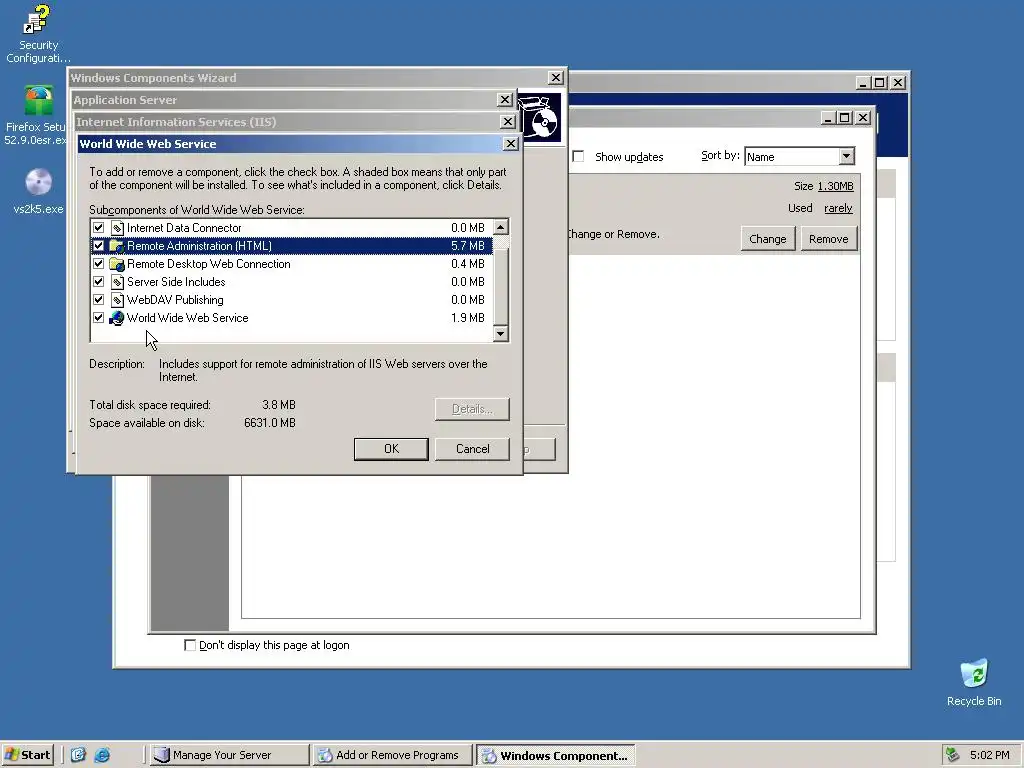Select the WebDAV Publishing row text
This screenshot has height=768, width=1024.
[175, 300]
